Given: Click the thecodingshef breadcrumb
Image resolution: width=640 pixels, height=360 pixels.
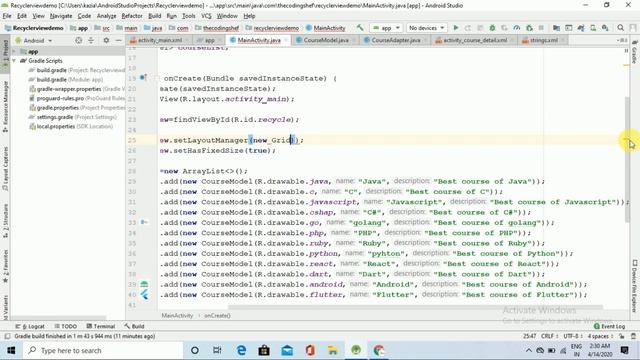Looking at the screenshot, I should coord(217,28).
